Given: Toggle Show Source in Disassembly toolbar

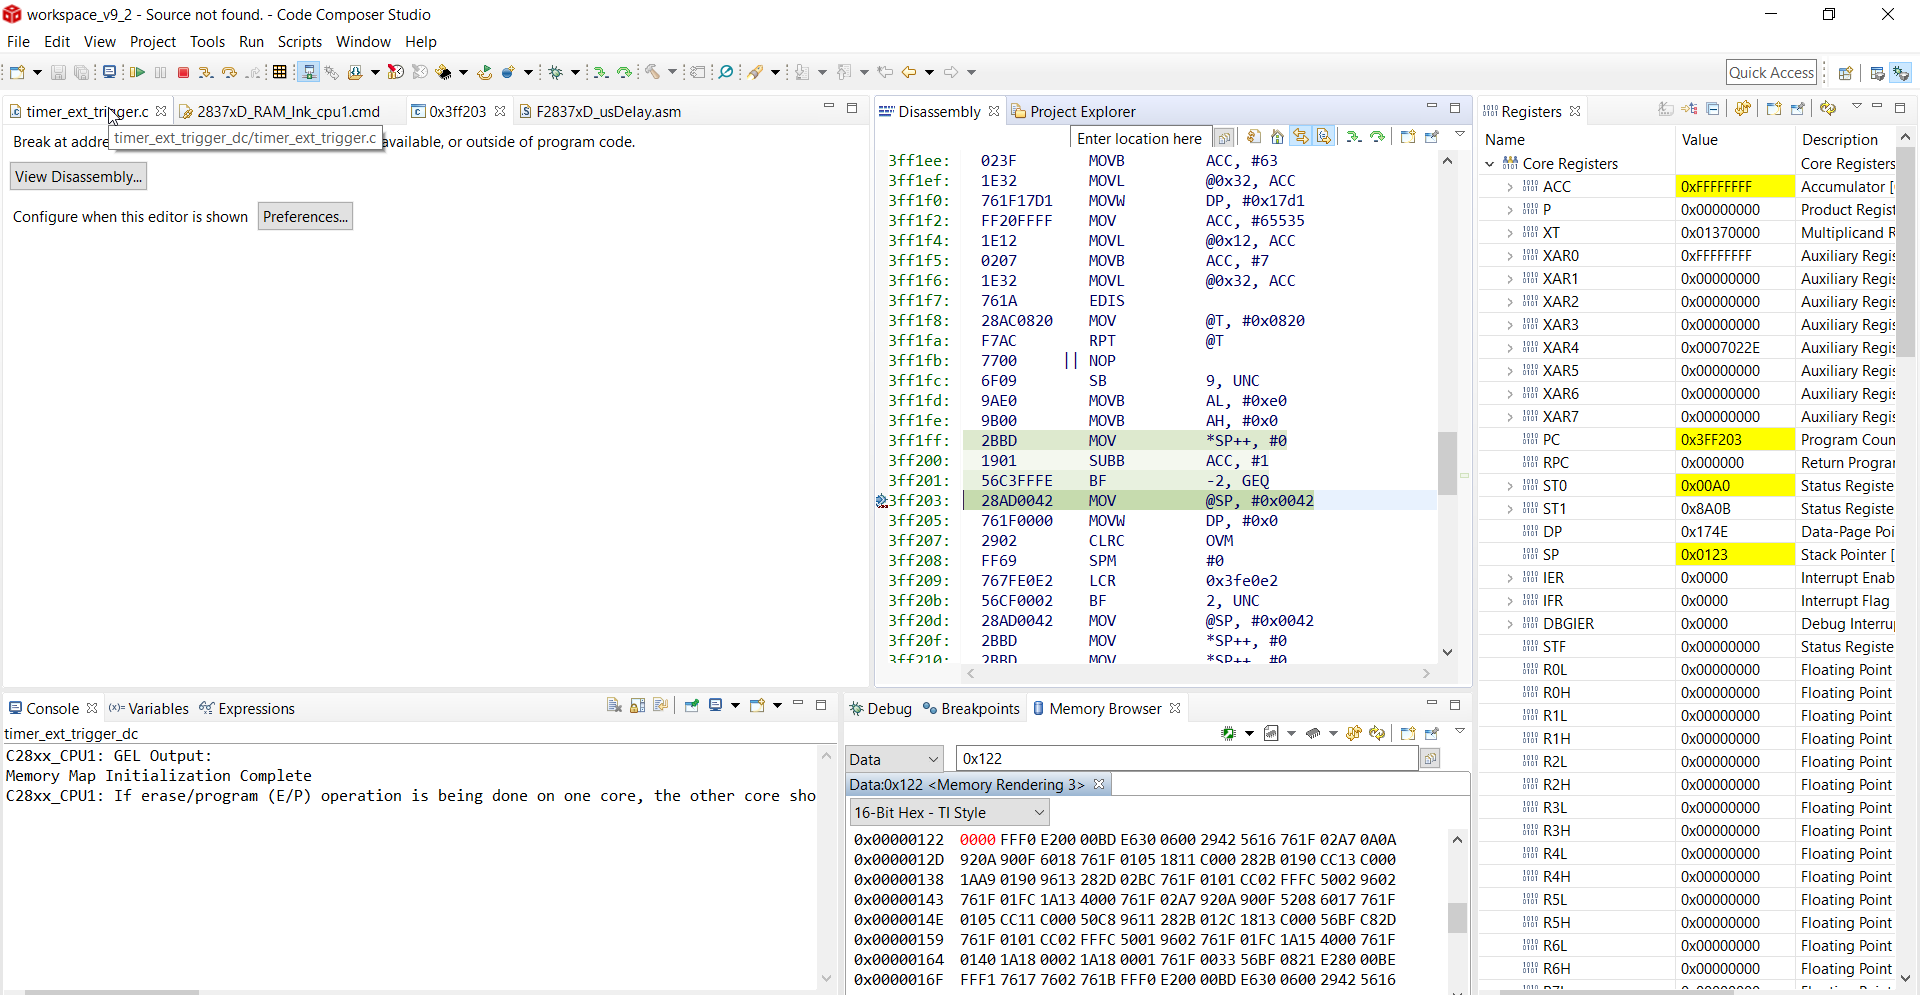Looking at the screenshot, I should pos(1323,137).
